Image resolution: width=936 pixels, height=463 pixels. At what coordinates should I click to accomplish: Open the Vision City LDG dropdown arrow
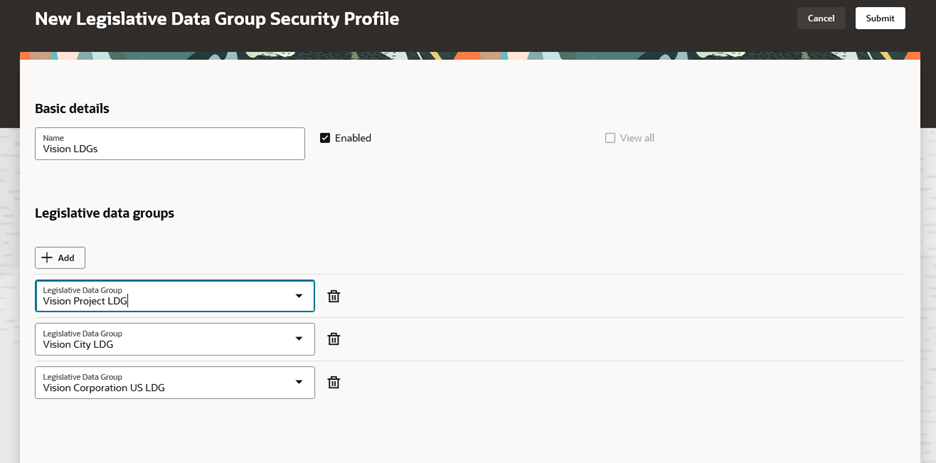298,339
